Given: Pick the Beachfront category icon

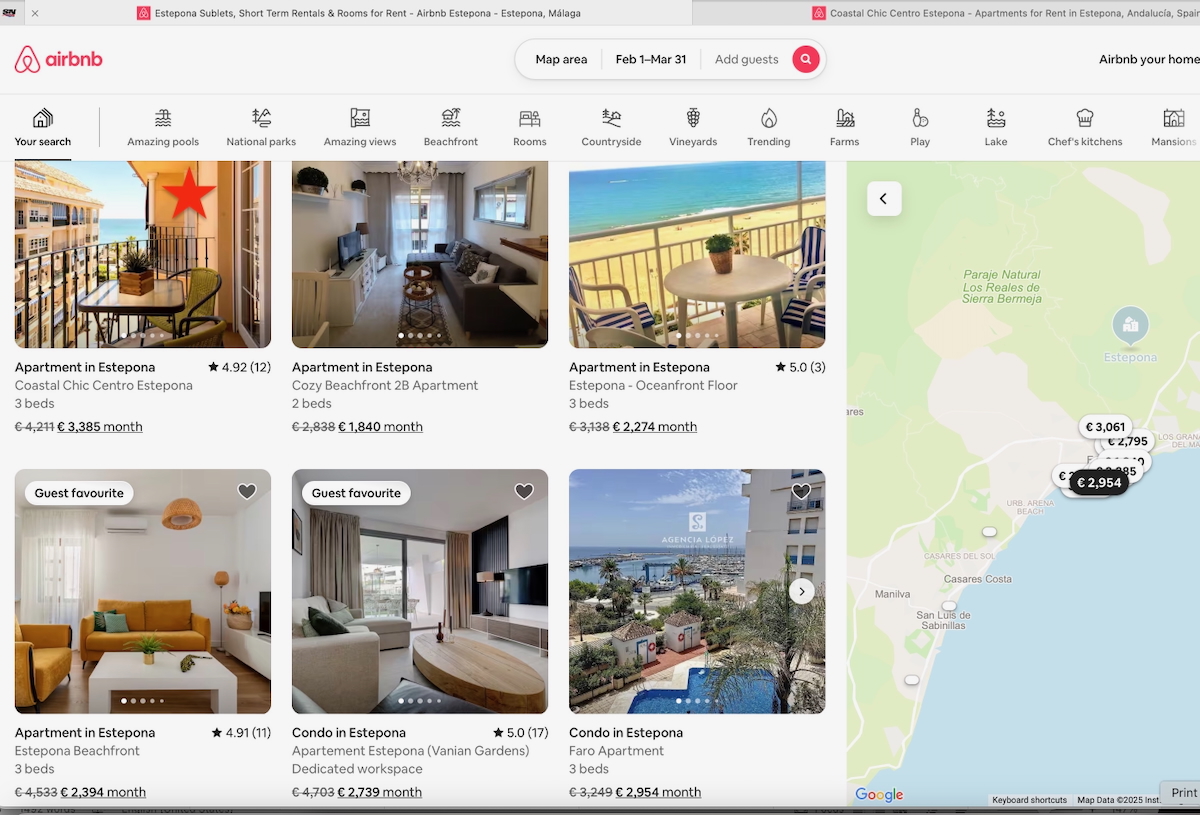Looking at the screenshot, I should pyautogui.click(x=451, y=119).
